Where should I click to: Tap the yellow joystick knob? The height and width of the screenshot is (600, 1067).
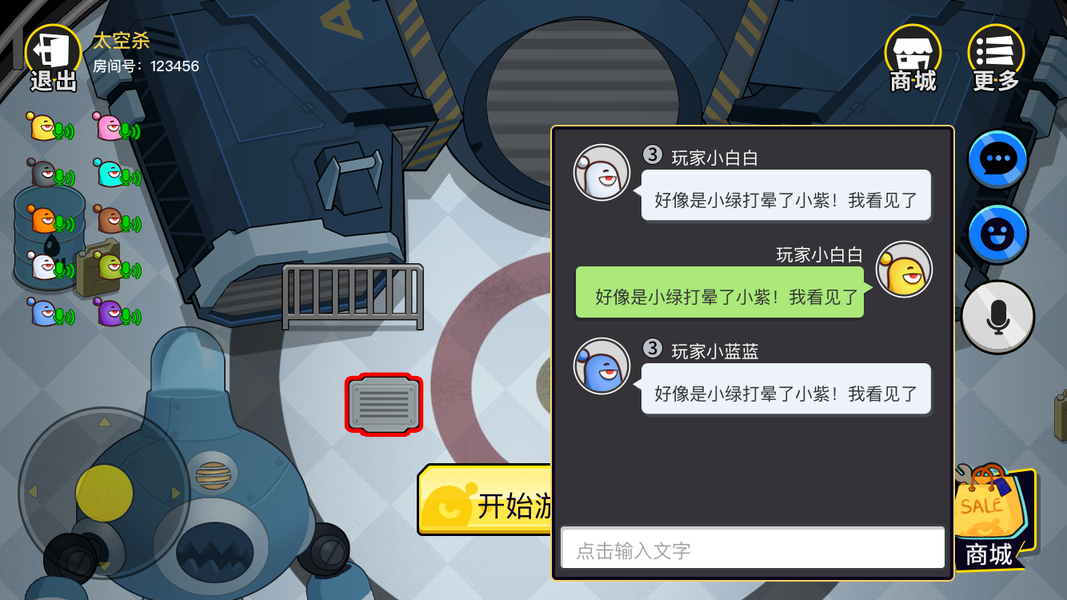coord(104,493)
